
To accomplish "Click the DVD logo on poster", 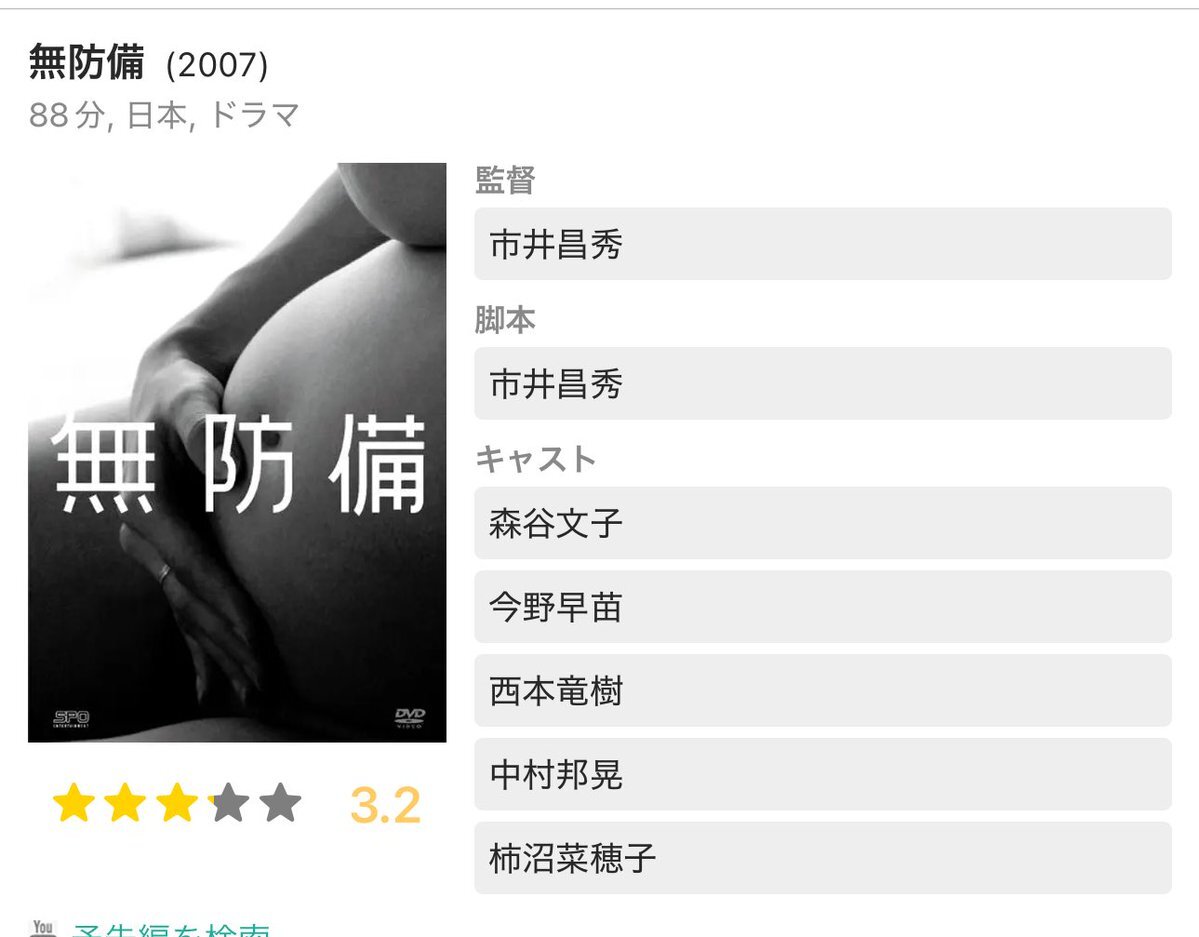I will point(410,717).
